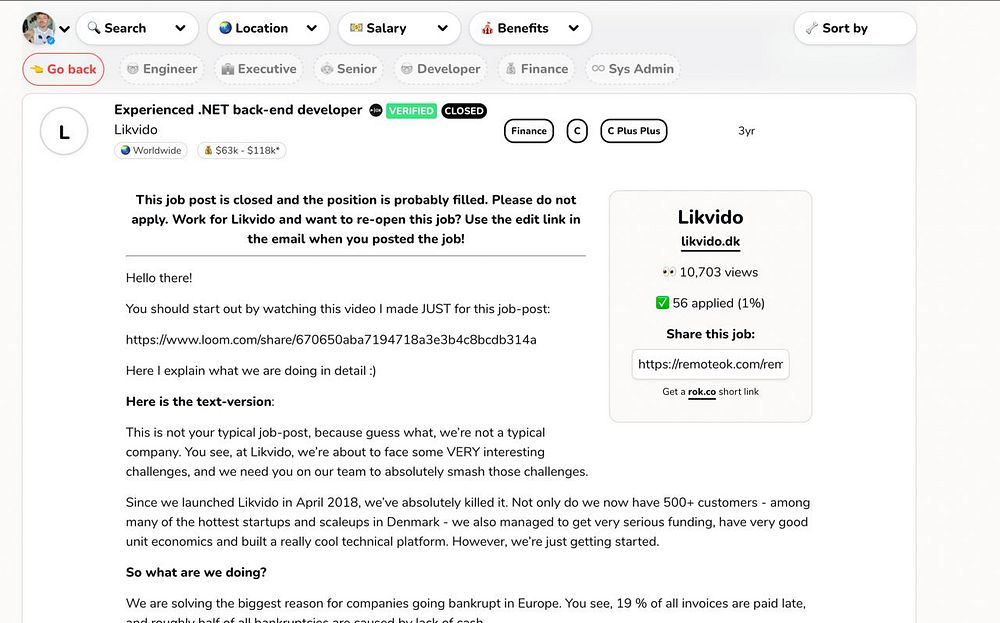1000x623 pixels.
Task: Follow the rok.co short link
Action: 701,392
